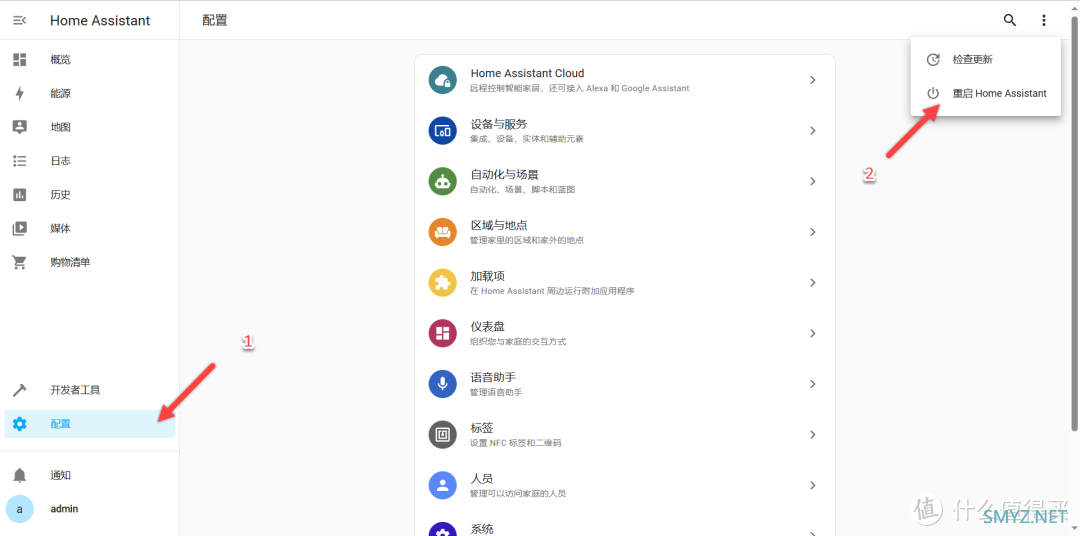Image resolution: width=1080 pixels, height=536 pixels.
Task: Click the 通知 bell icon
Action: click(19, 475)
